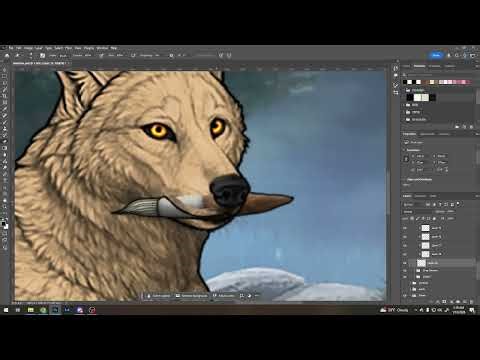Switch to the Paths tab
This screenshot has width=480, height=360.
pos(433,196)
